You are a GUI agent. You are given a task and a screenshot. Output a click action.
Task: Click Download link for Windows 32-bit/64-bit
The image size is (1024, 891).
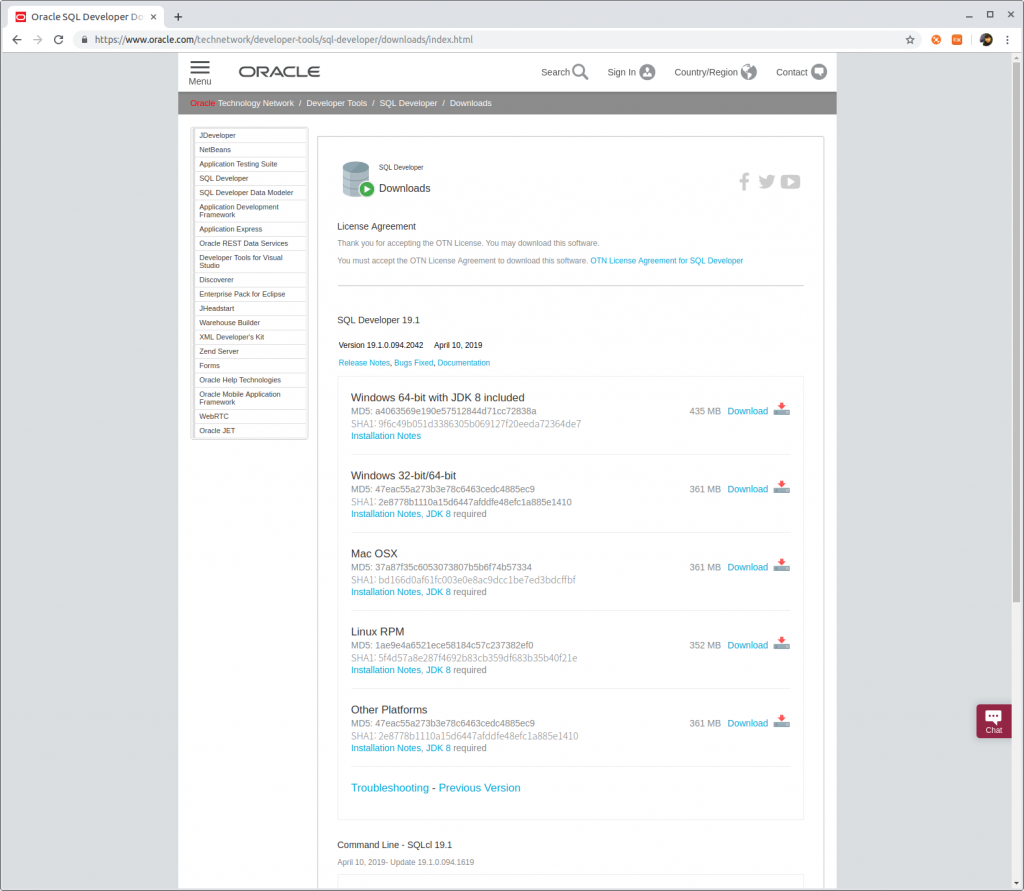click(x=748, y=489)
